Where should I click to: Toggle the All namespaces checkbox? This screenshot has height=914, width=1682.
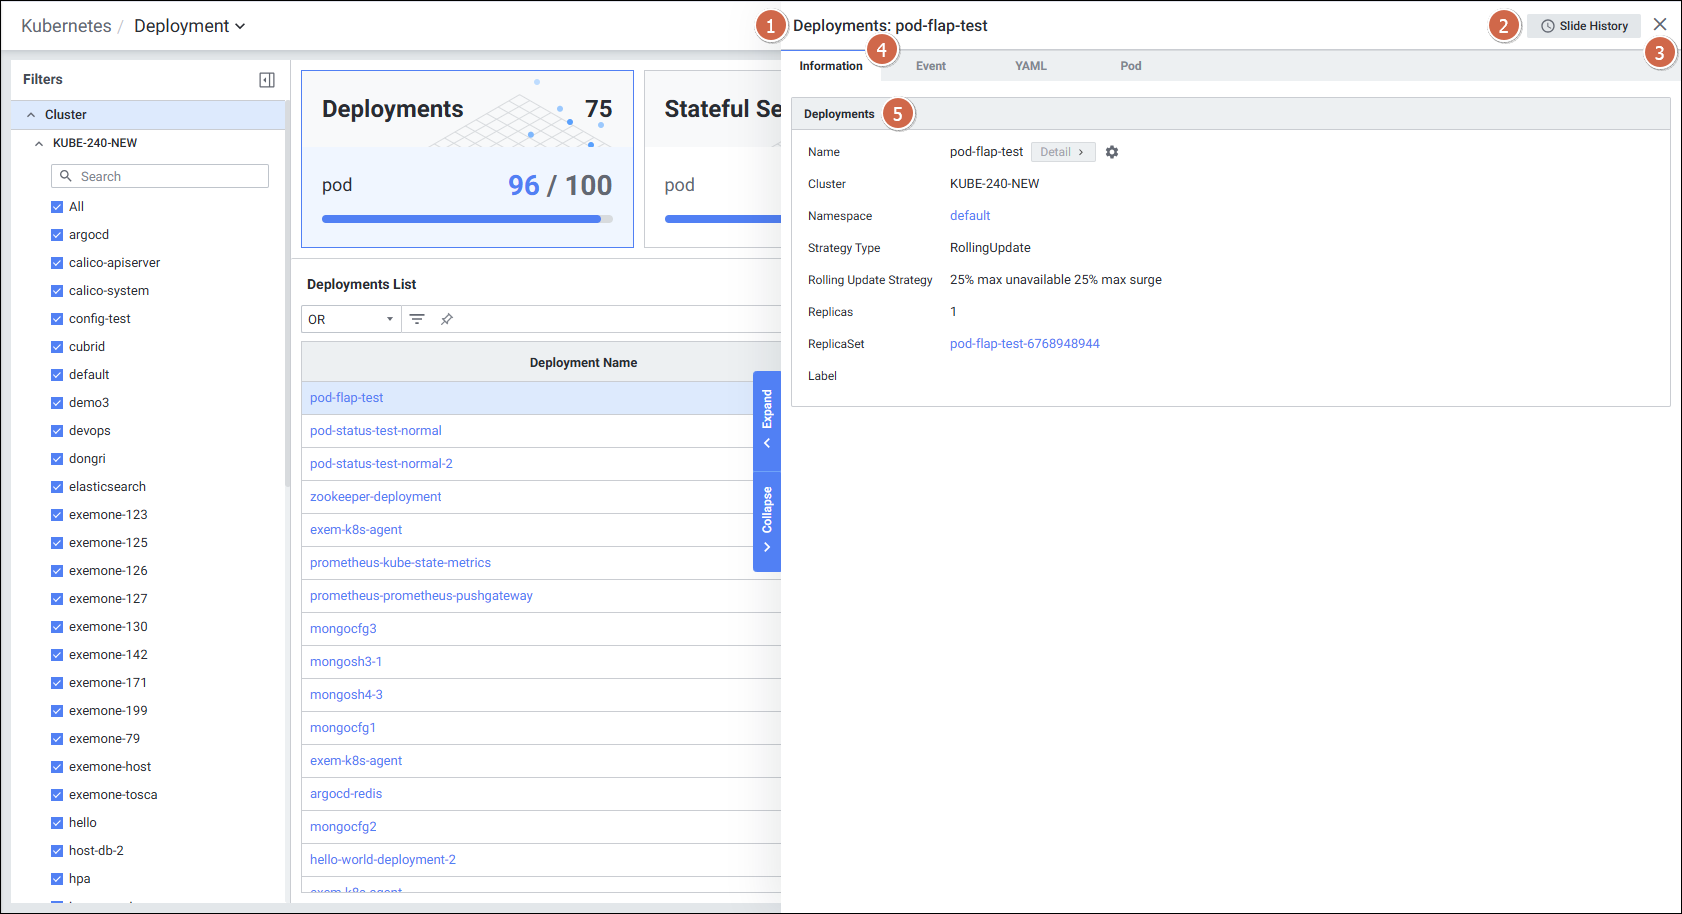click(57, 207)
